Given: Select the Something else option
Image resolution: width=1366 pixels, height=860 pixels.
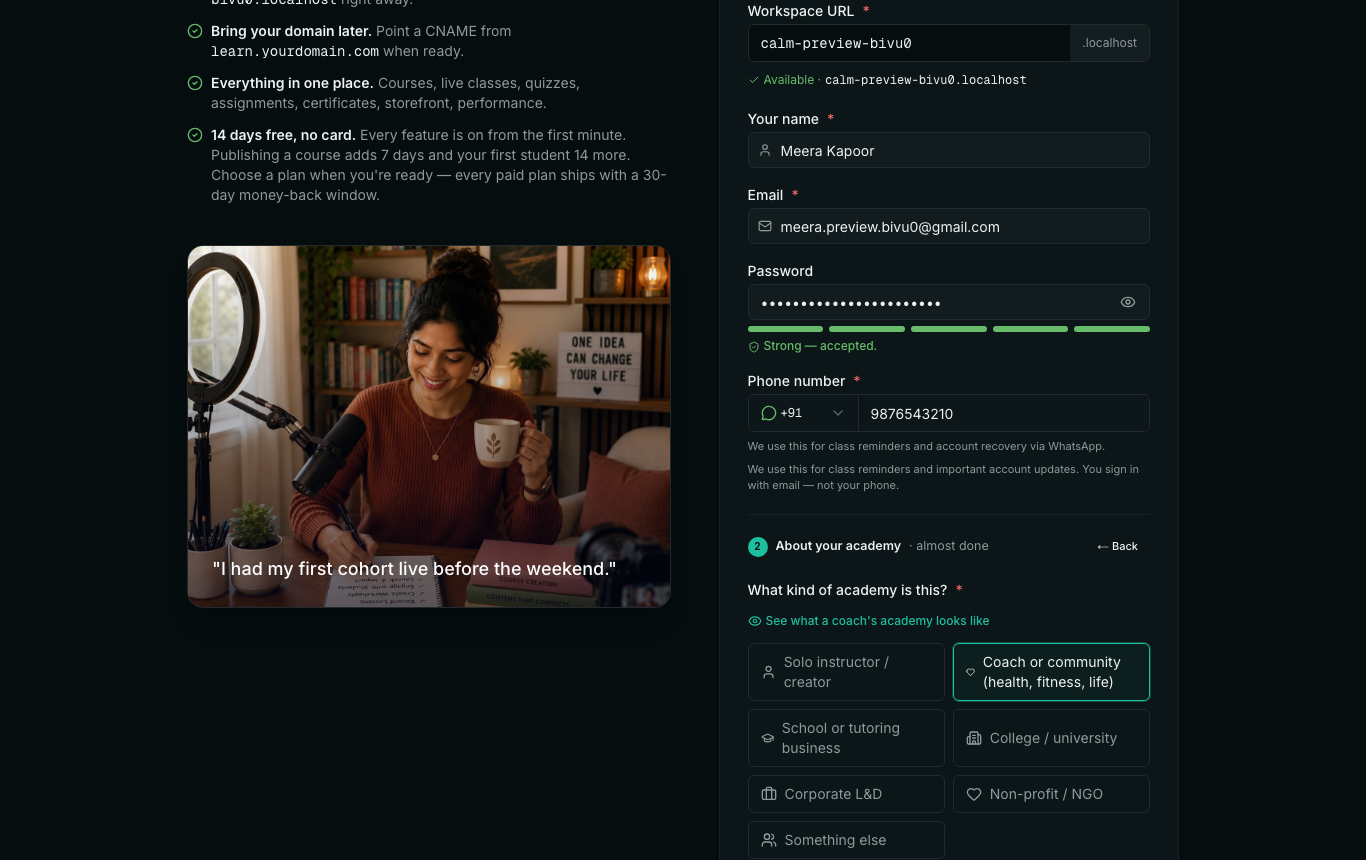Looking at the screenshot, I should click(846, 840).
